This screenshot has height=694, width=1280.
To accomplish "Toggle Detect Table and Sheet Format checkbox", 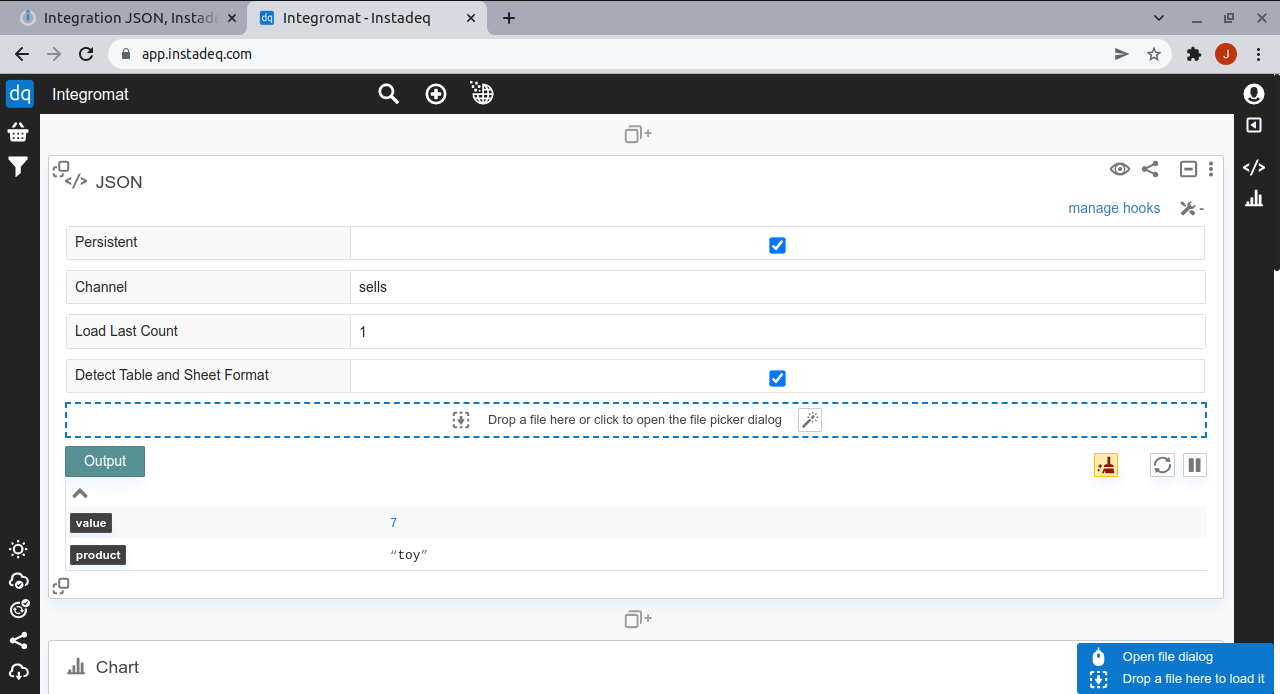I will [777, 378].
